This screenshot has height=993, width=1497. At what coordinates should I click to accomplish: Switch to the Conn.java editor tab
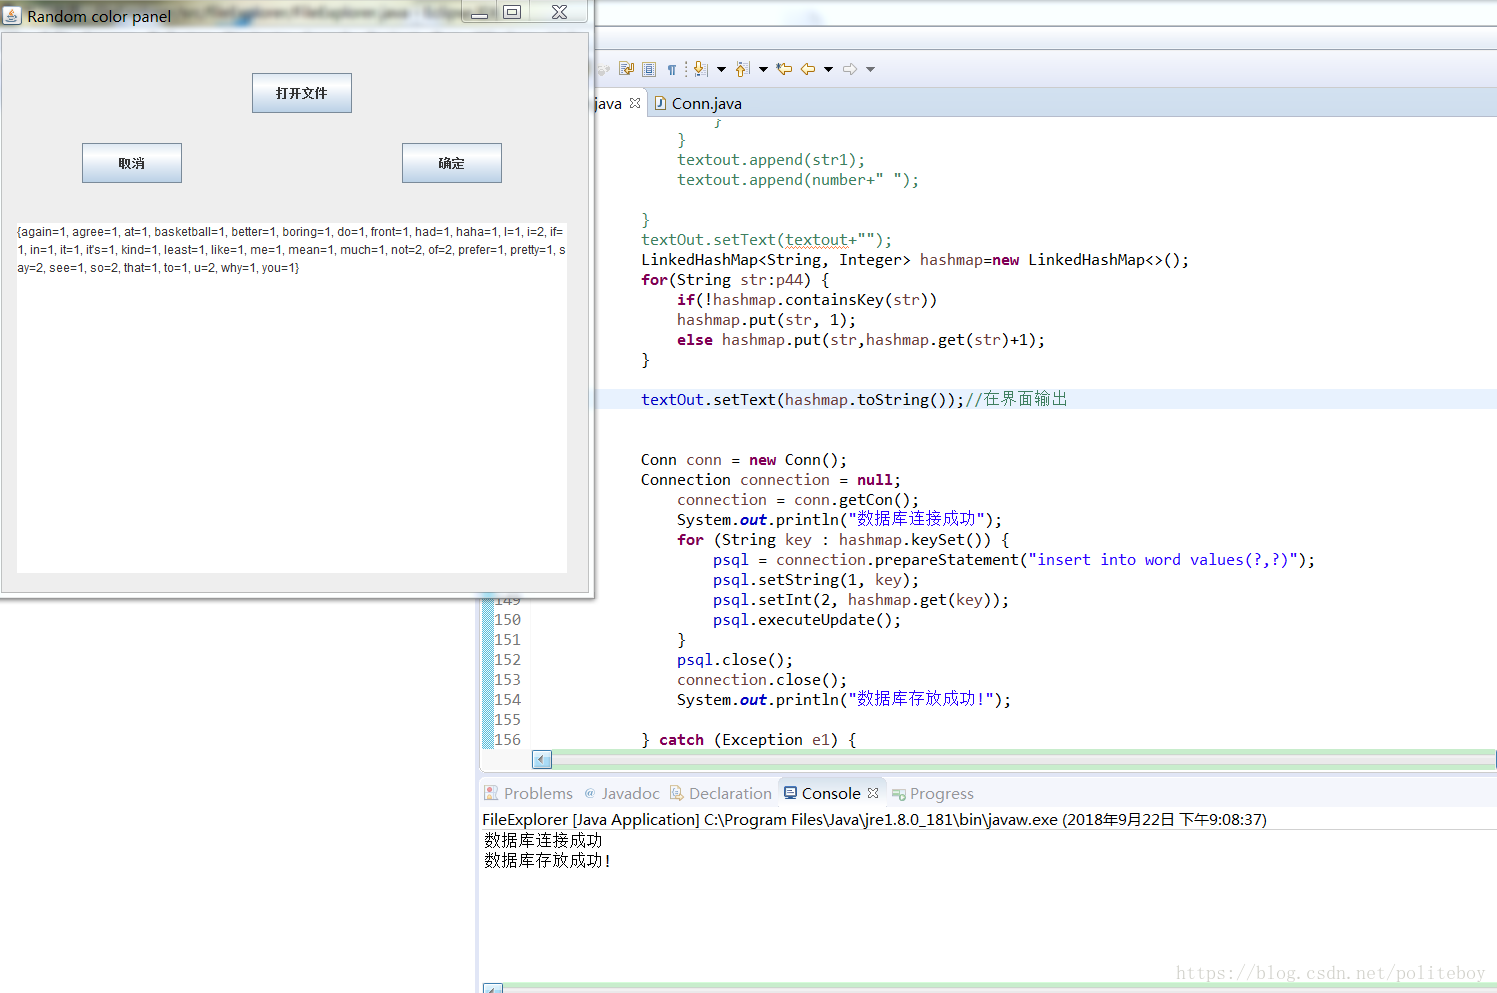click(698, 103)
